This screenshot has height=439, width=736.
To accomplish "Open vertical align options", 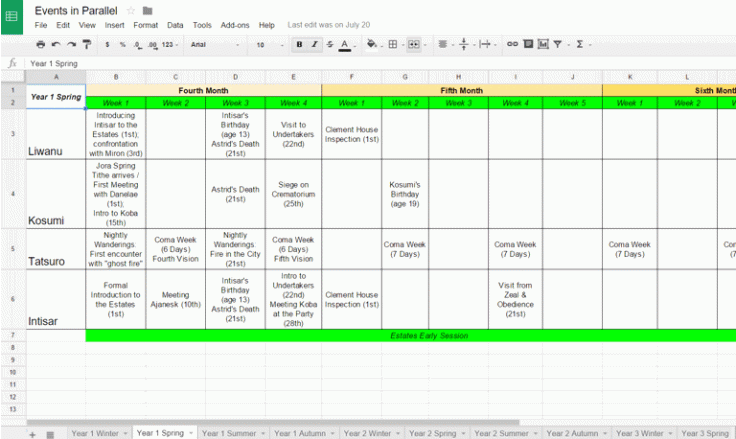I will 466,44.
